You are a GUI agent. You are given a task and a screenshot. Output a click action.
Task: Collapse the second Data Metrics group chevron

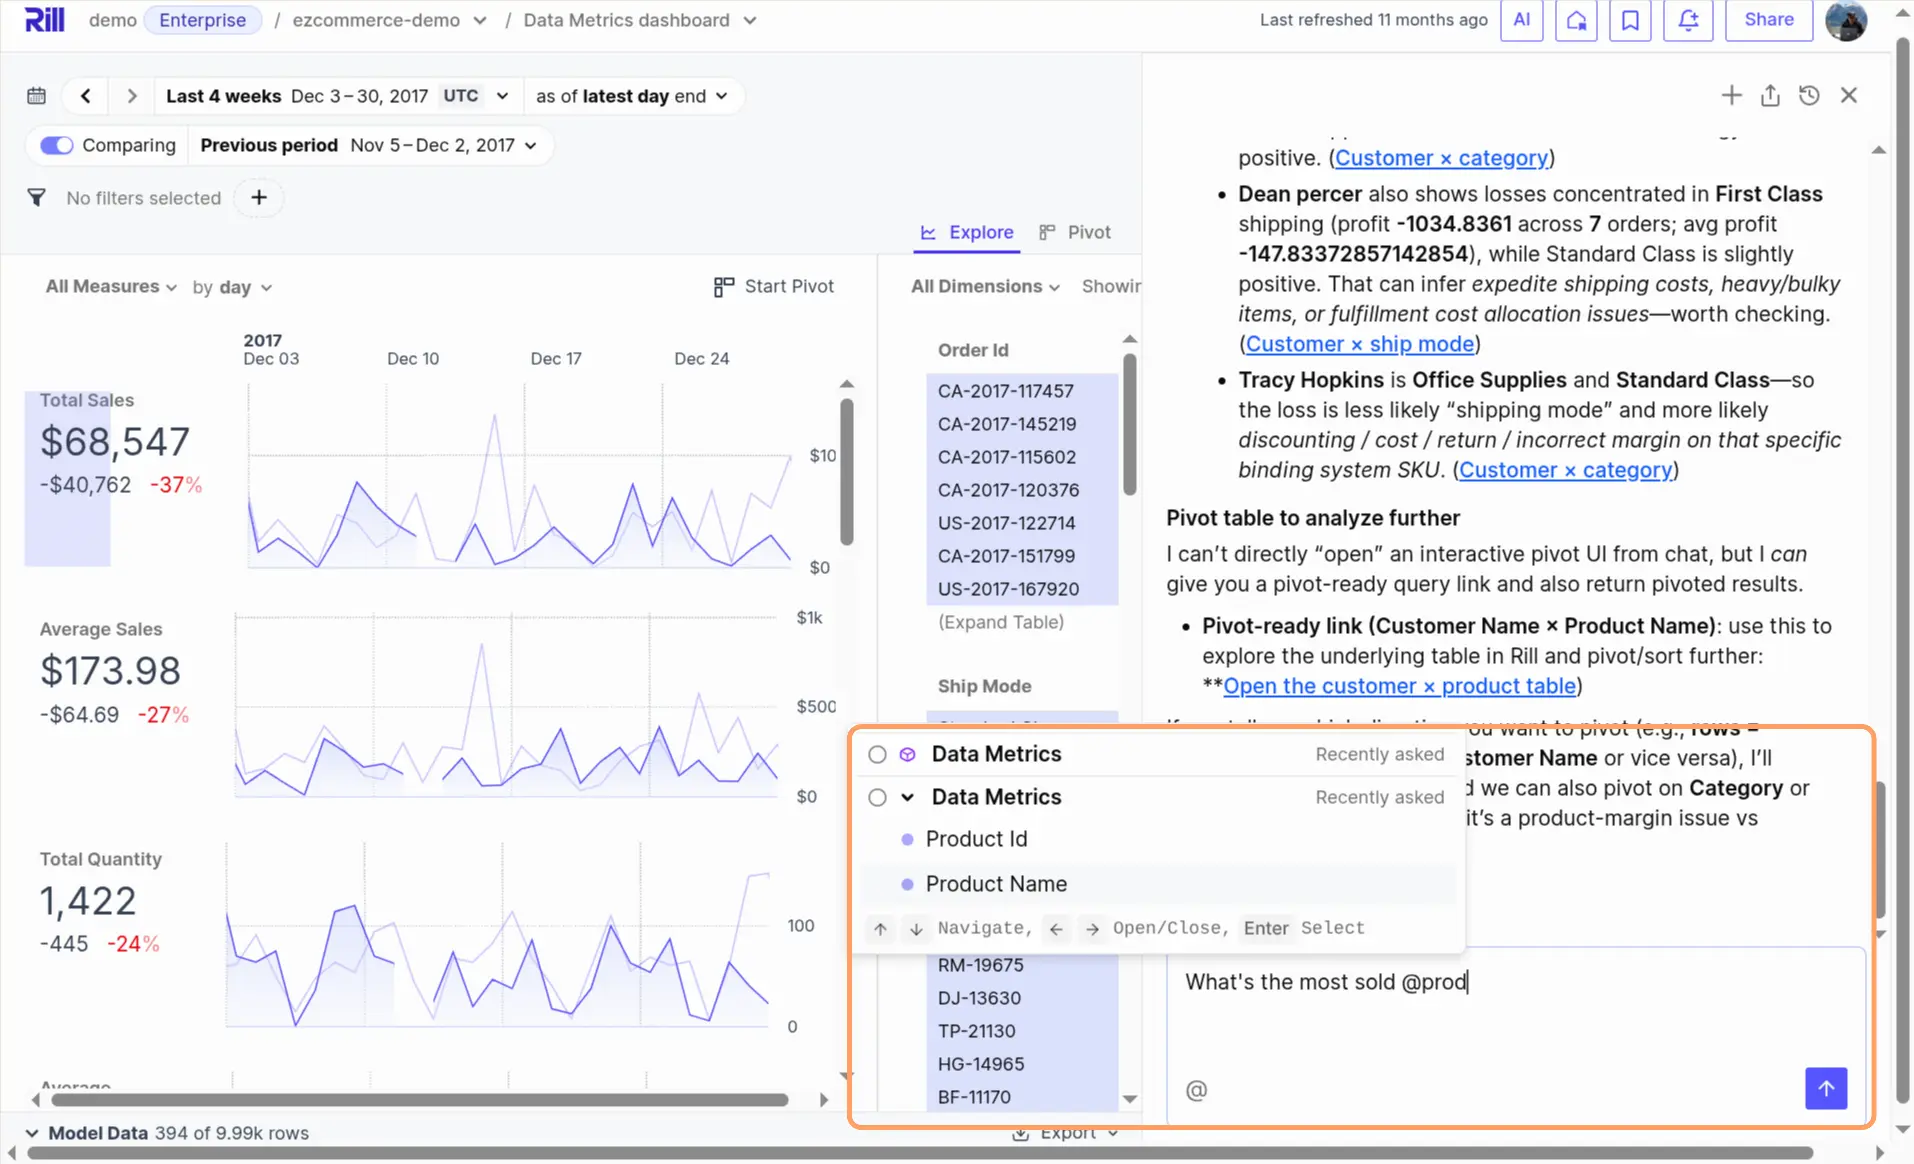[x=907, y=798]
